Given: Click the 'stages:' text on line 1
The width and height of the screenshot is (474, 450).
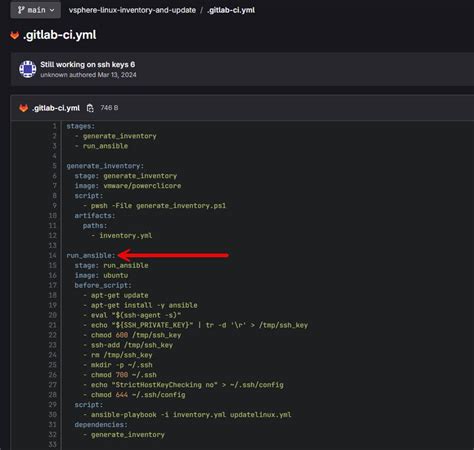Looking at the screenshot, I should coord(81,126).
